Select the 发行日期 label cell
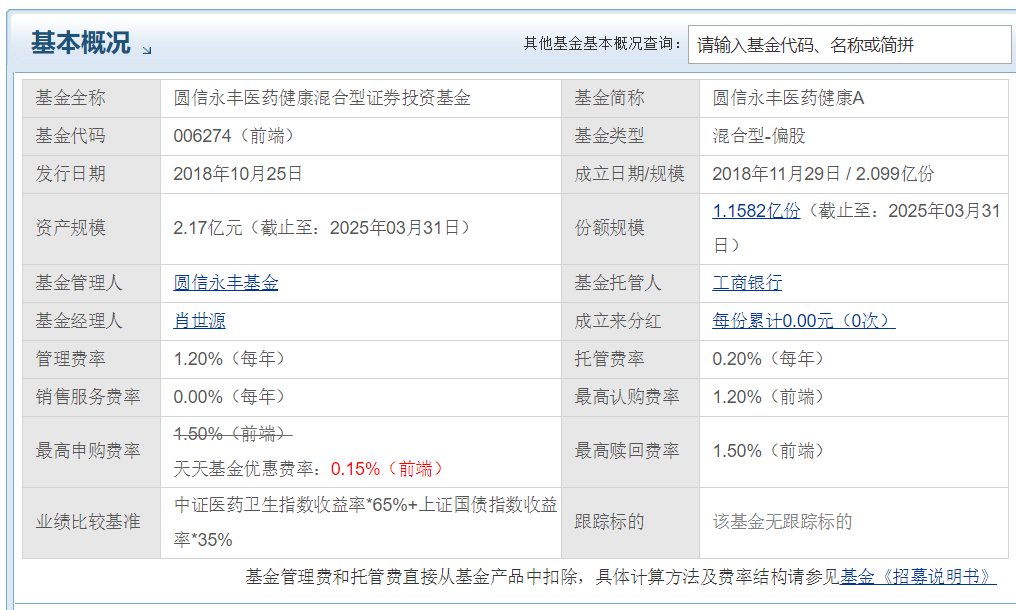1016x610 pixels. click(x=91, y=174)
